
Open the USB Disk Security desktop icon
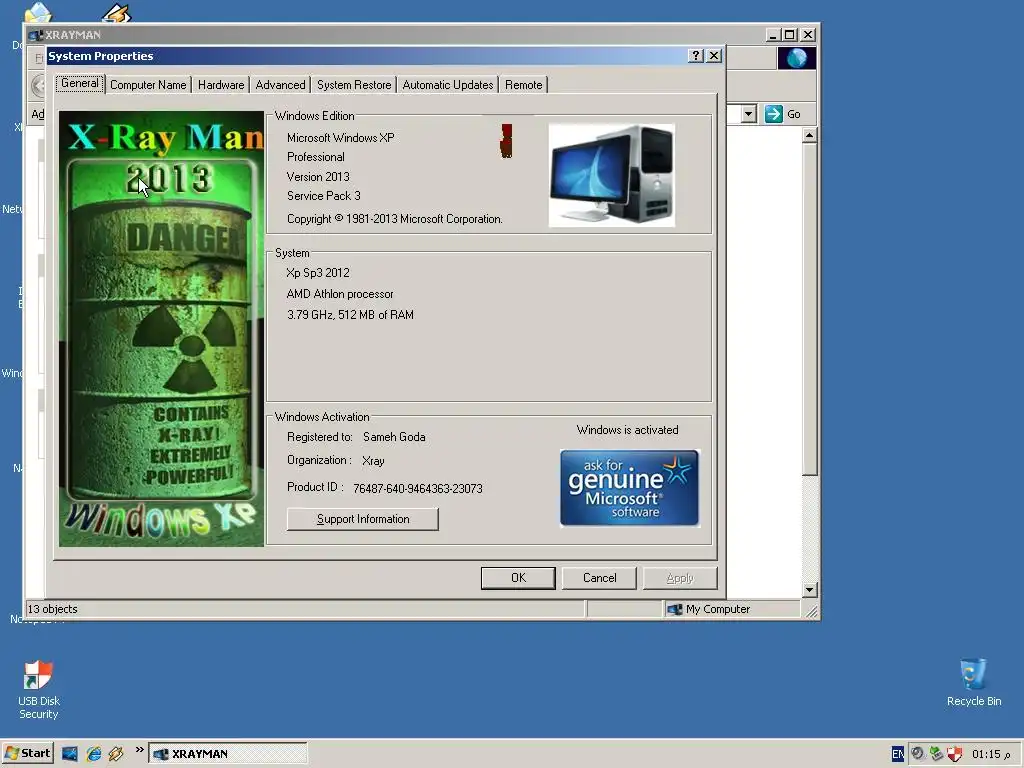point(38,689)
